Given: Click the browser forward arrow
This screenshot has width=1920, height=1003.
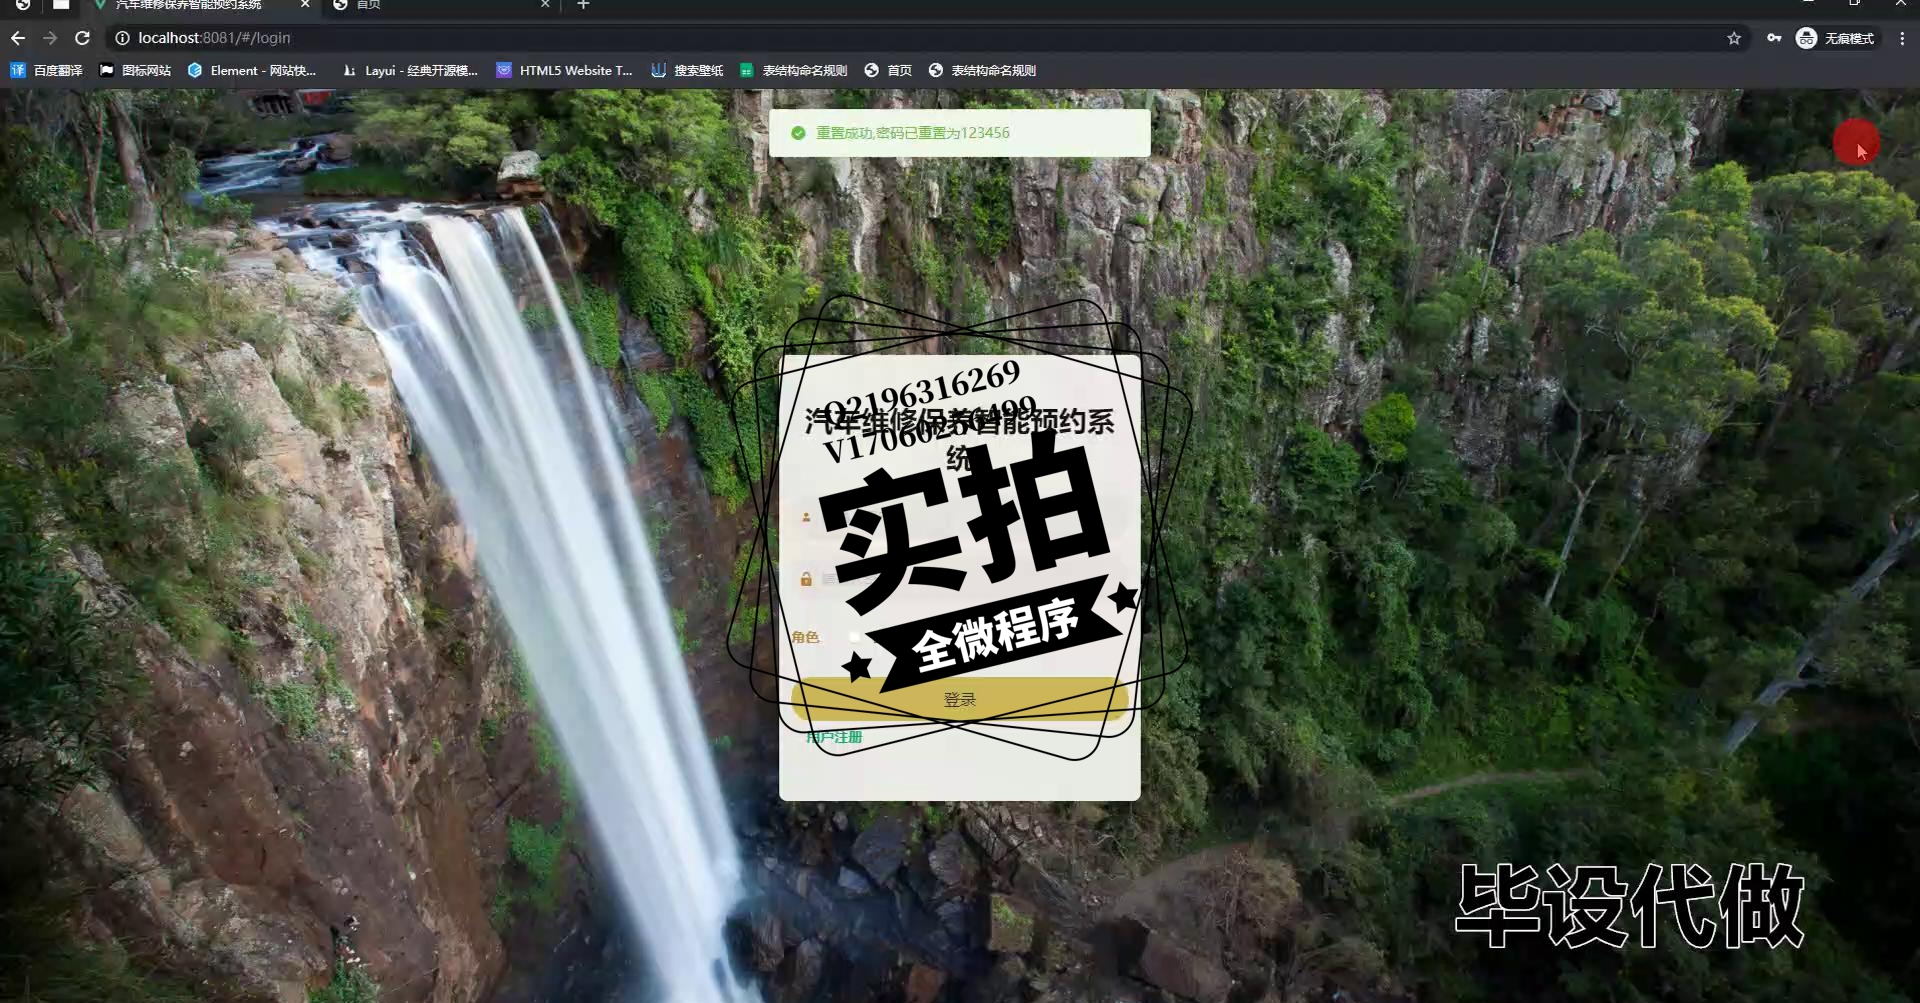Looking at the screenshot, I should pos(50,38).
